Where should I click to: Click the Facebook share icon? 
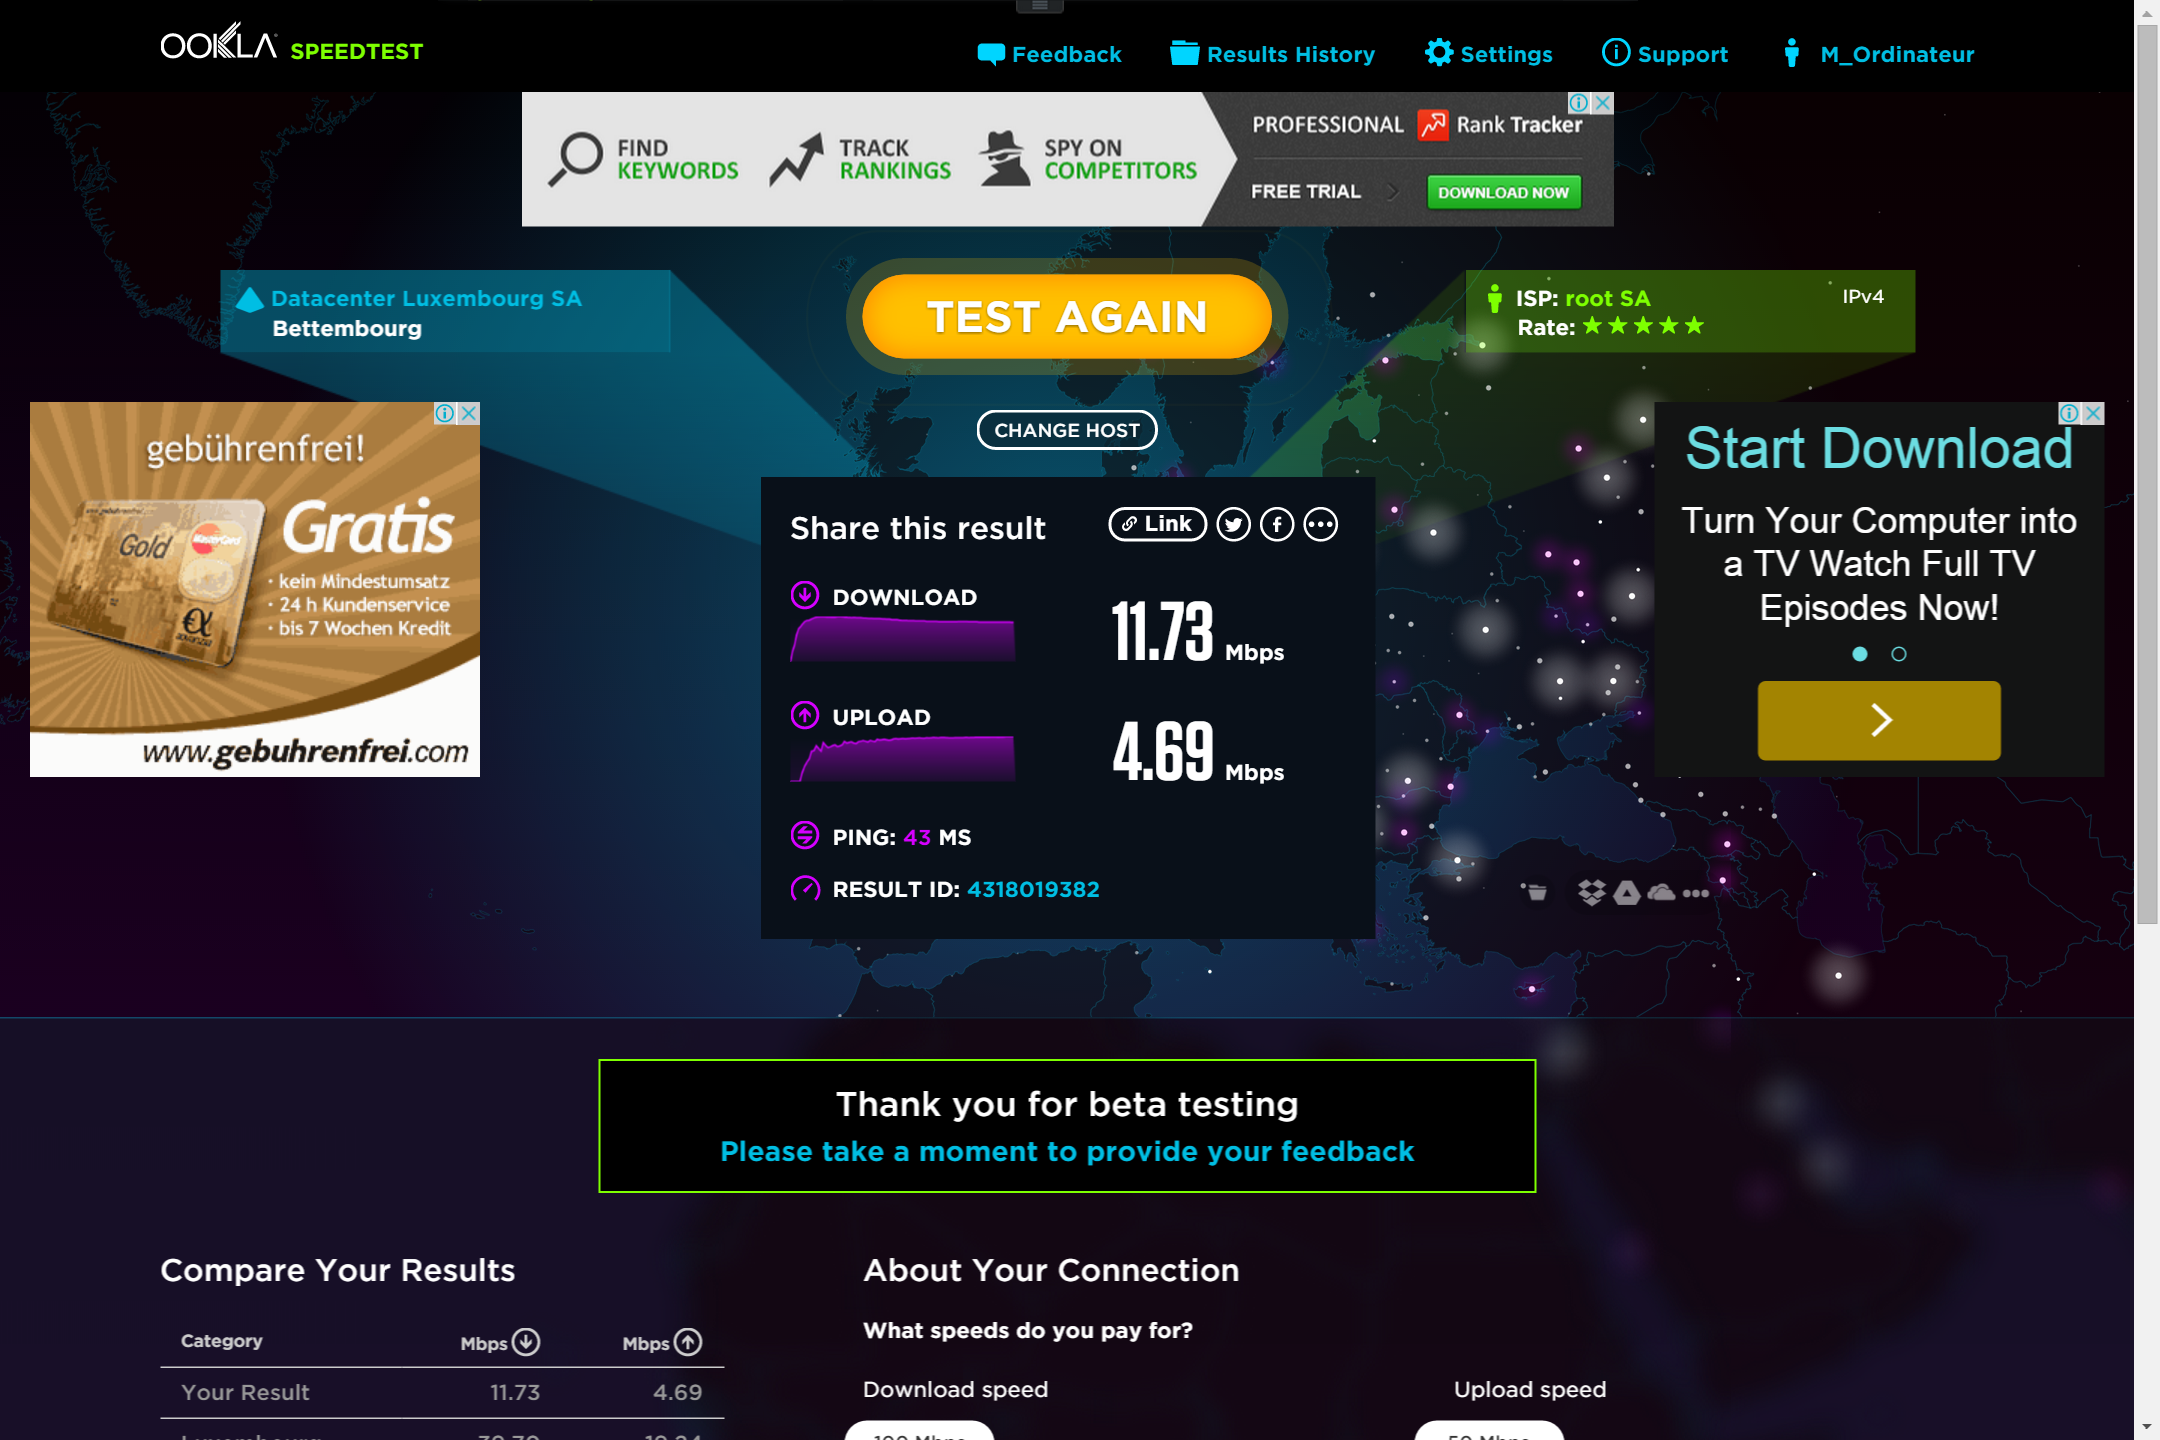click(1276, 524)
